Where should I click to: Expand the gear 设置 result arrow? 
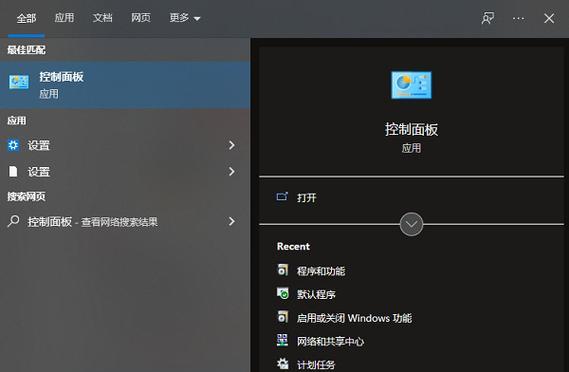point(232,145)
